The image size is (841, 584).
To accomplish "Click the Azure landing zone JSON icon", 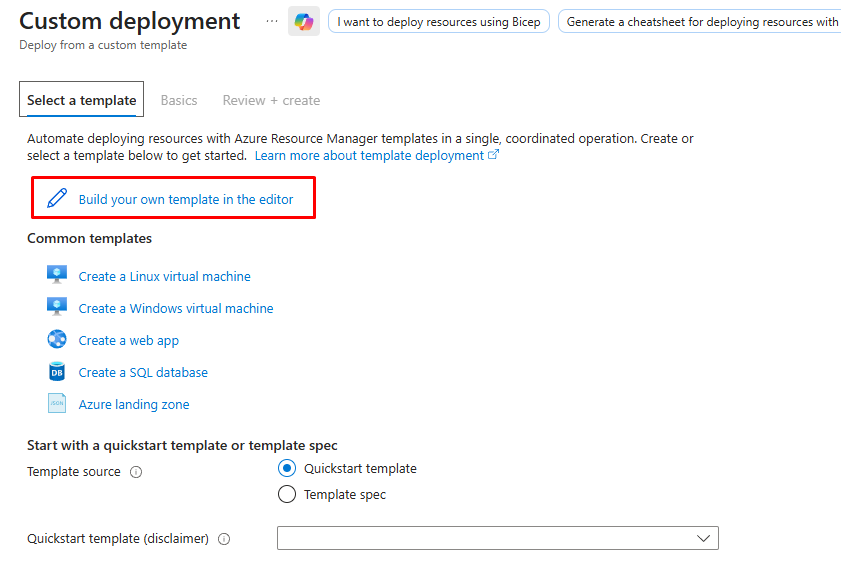I will 57,404.
